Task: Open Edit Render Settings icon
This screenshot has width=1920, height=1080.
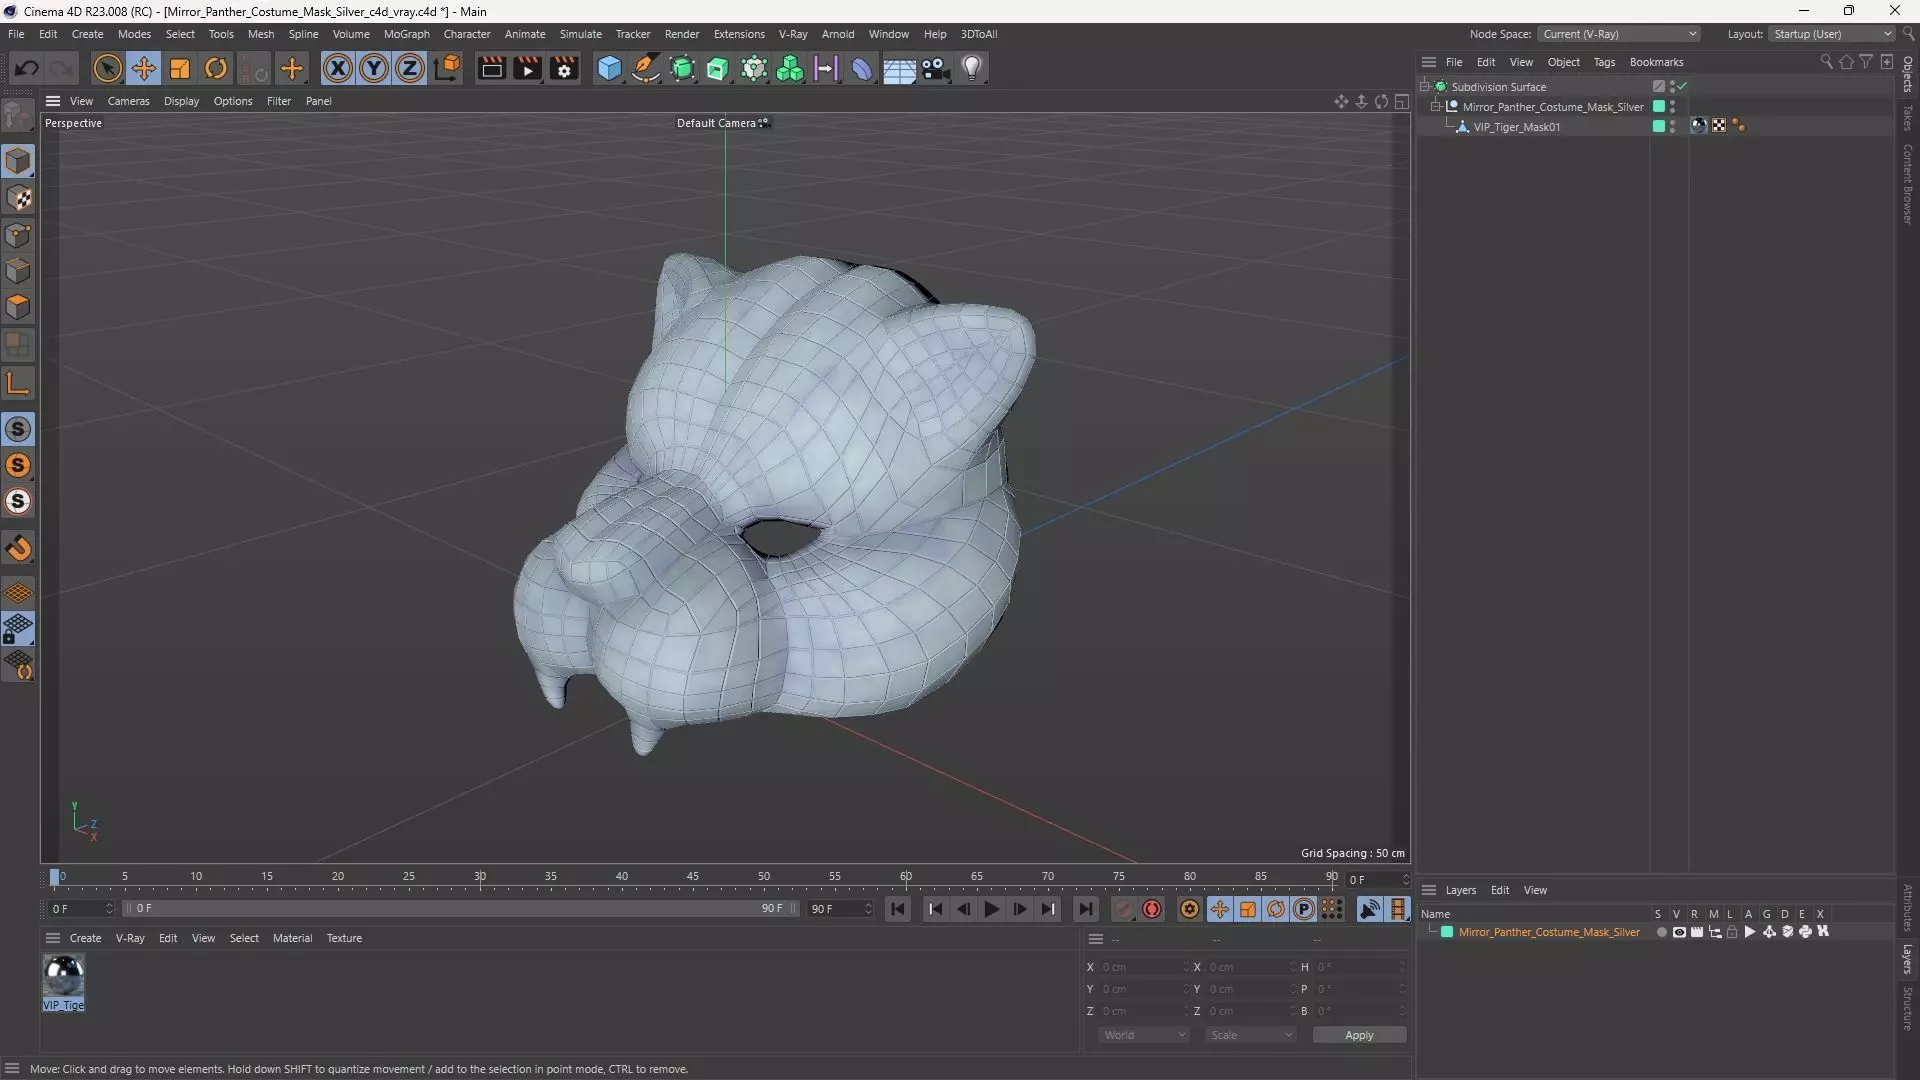Action: click(x=564, y=68)
